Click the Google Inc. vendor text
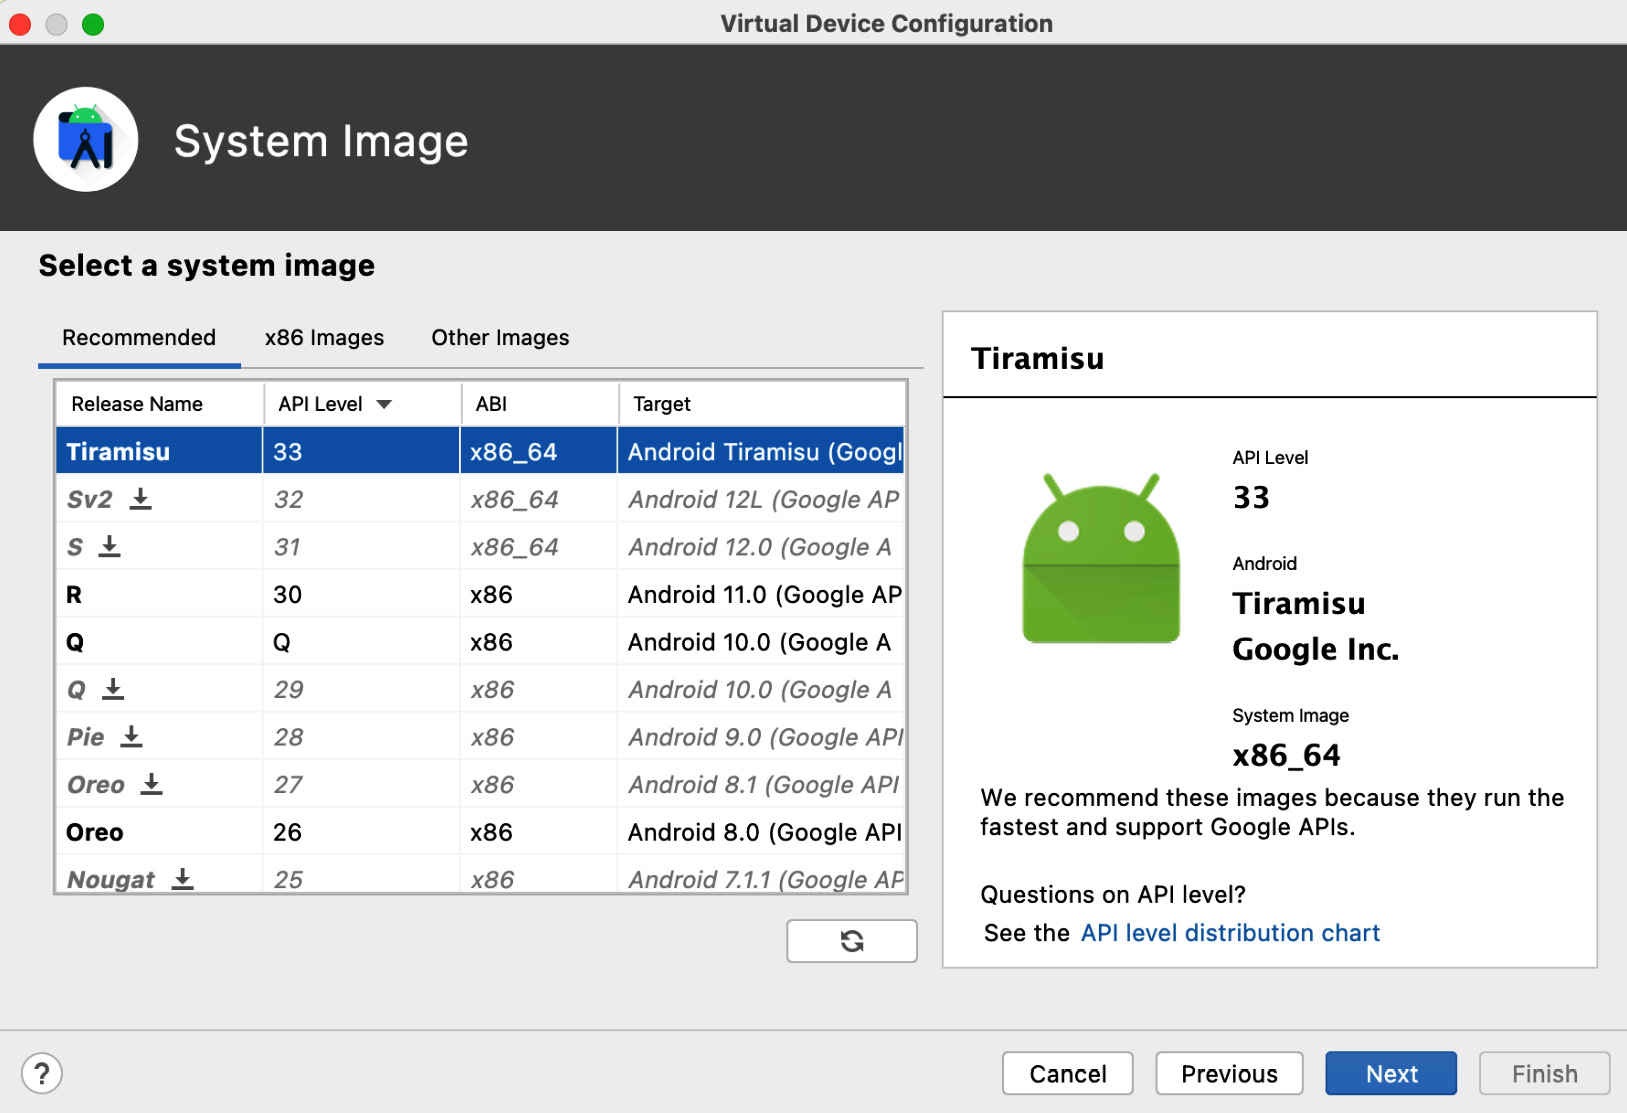Viewport: 1627px width, 1113px height. pos(1315,649)
